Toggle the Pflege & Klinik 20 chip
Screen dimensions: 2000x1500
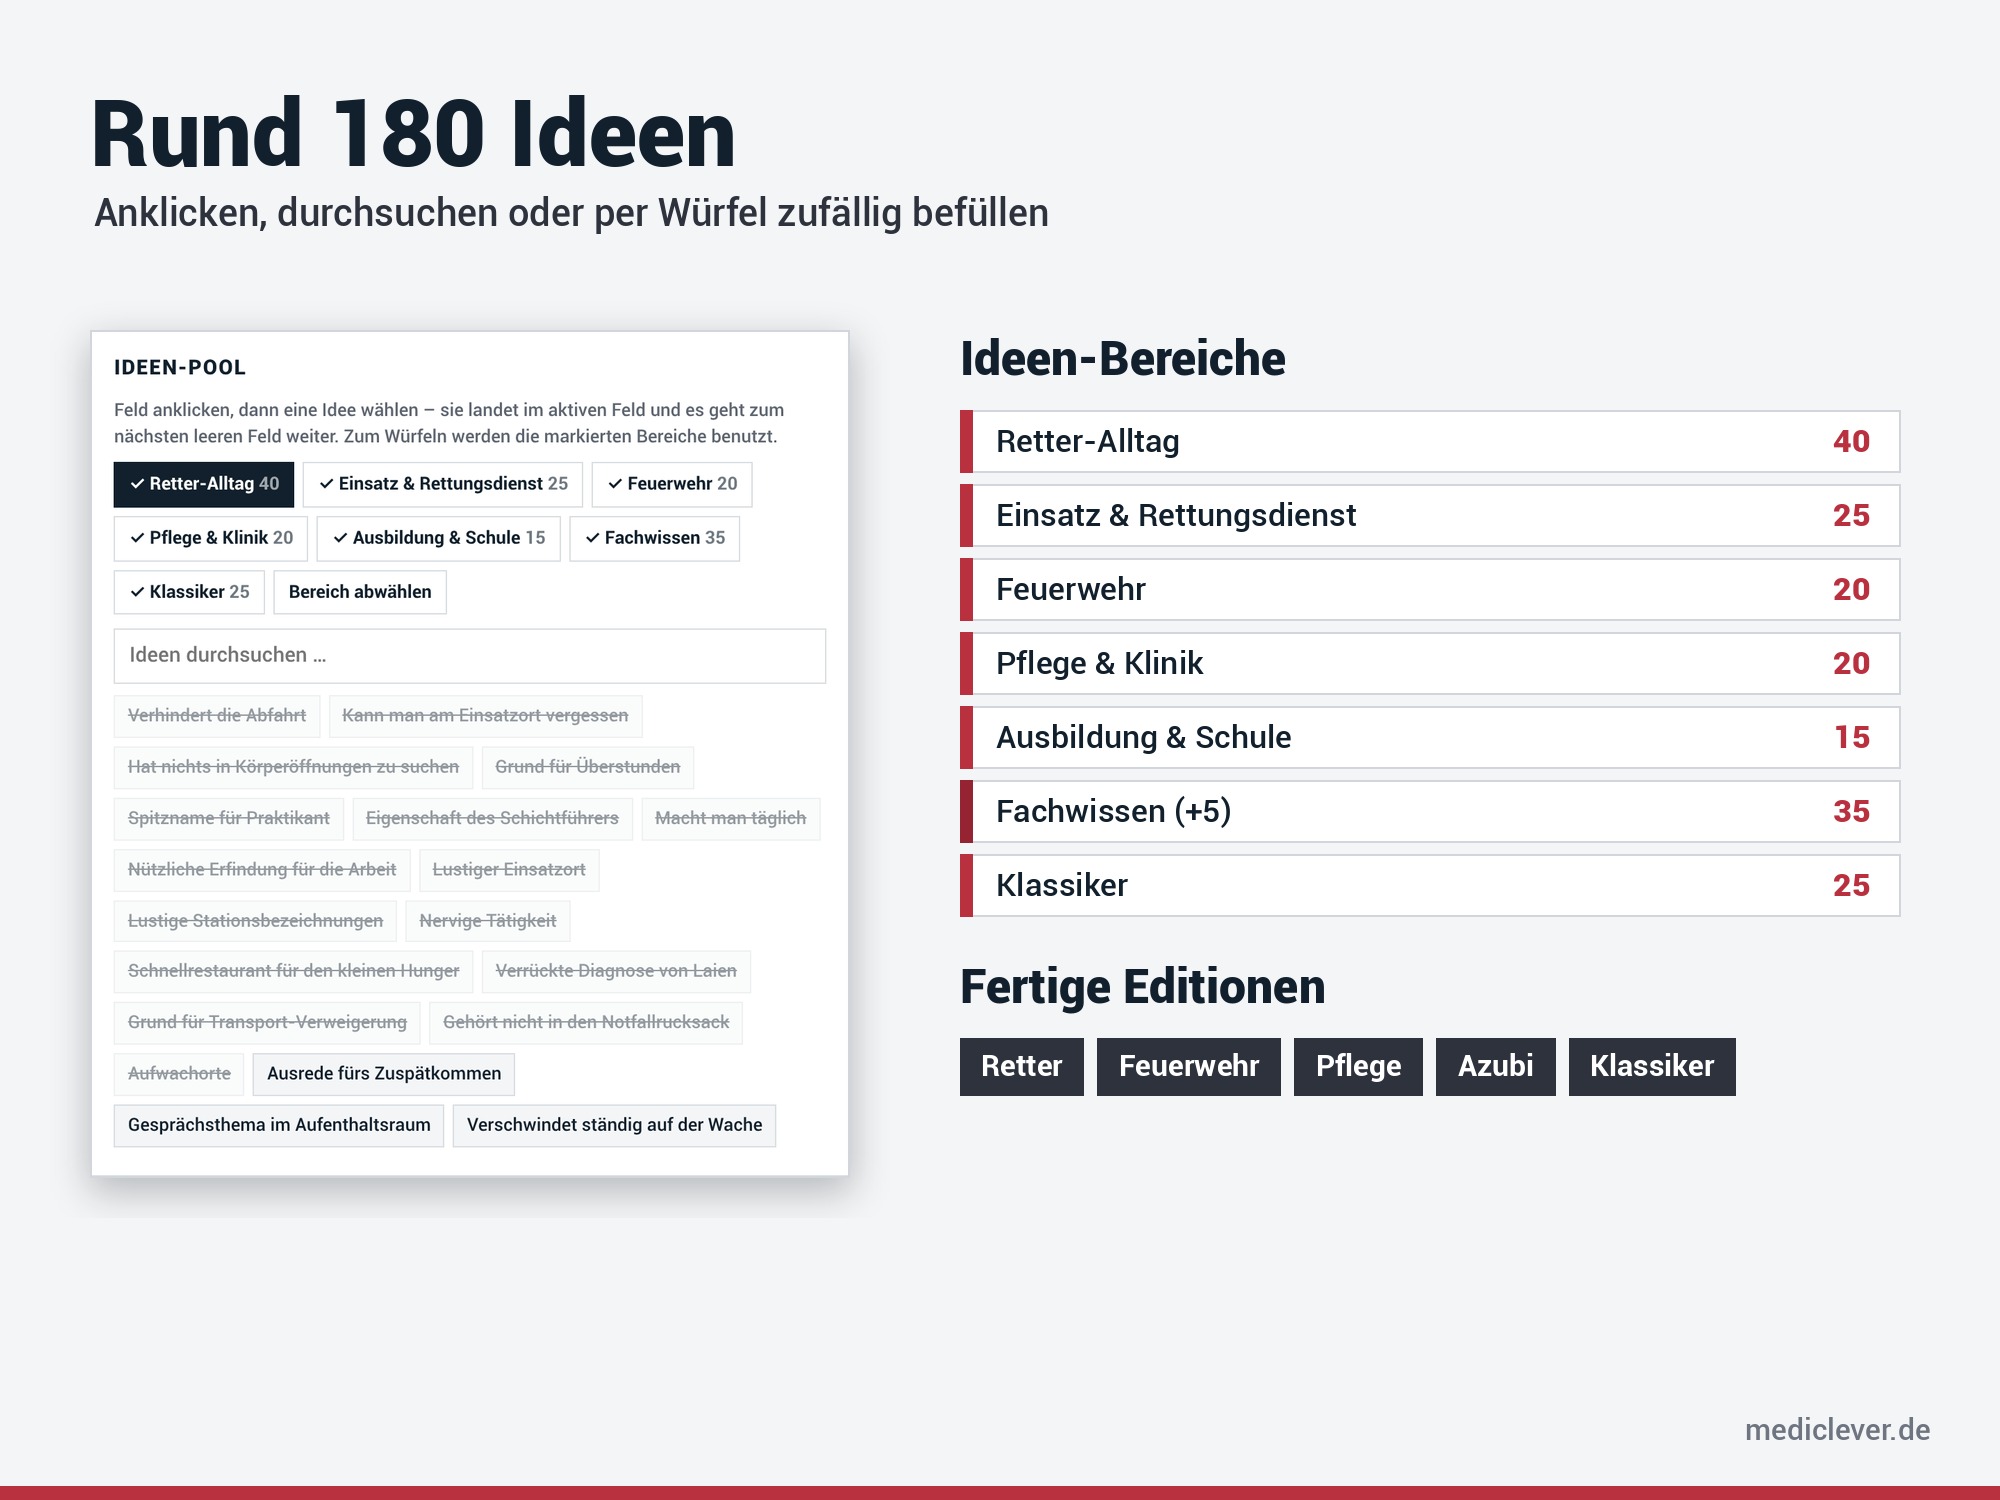tap(211, 538)
